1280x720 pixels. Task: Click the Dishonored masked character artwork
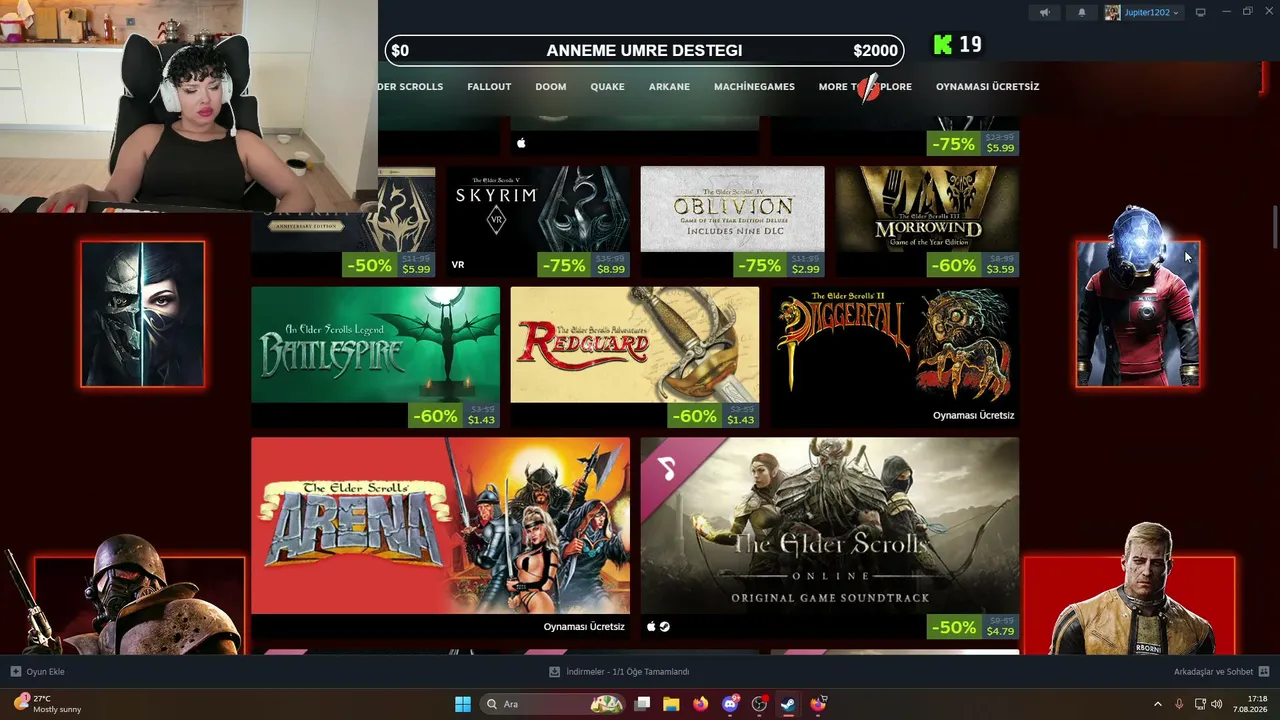click(143, 313)
